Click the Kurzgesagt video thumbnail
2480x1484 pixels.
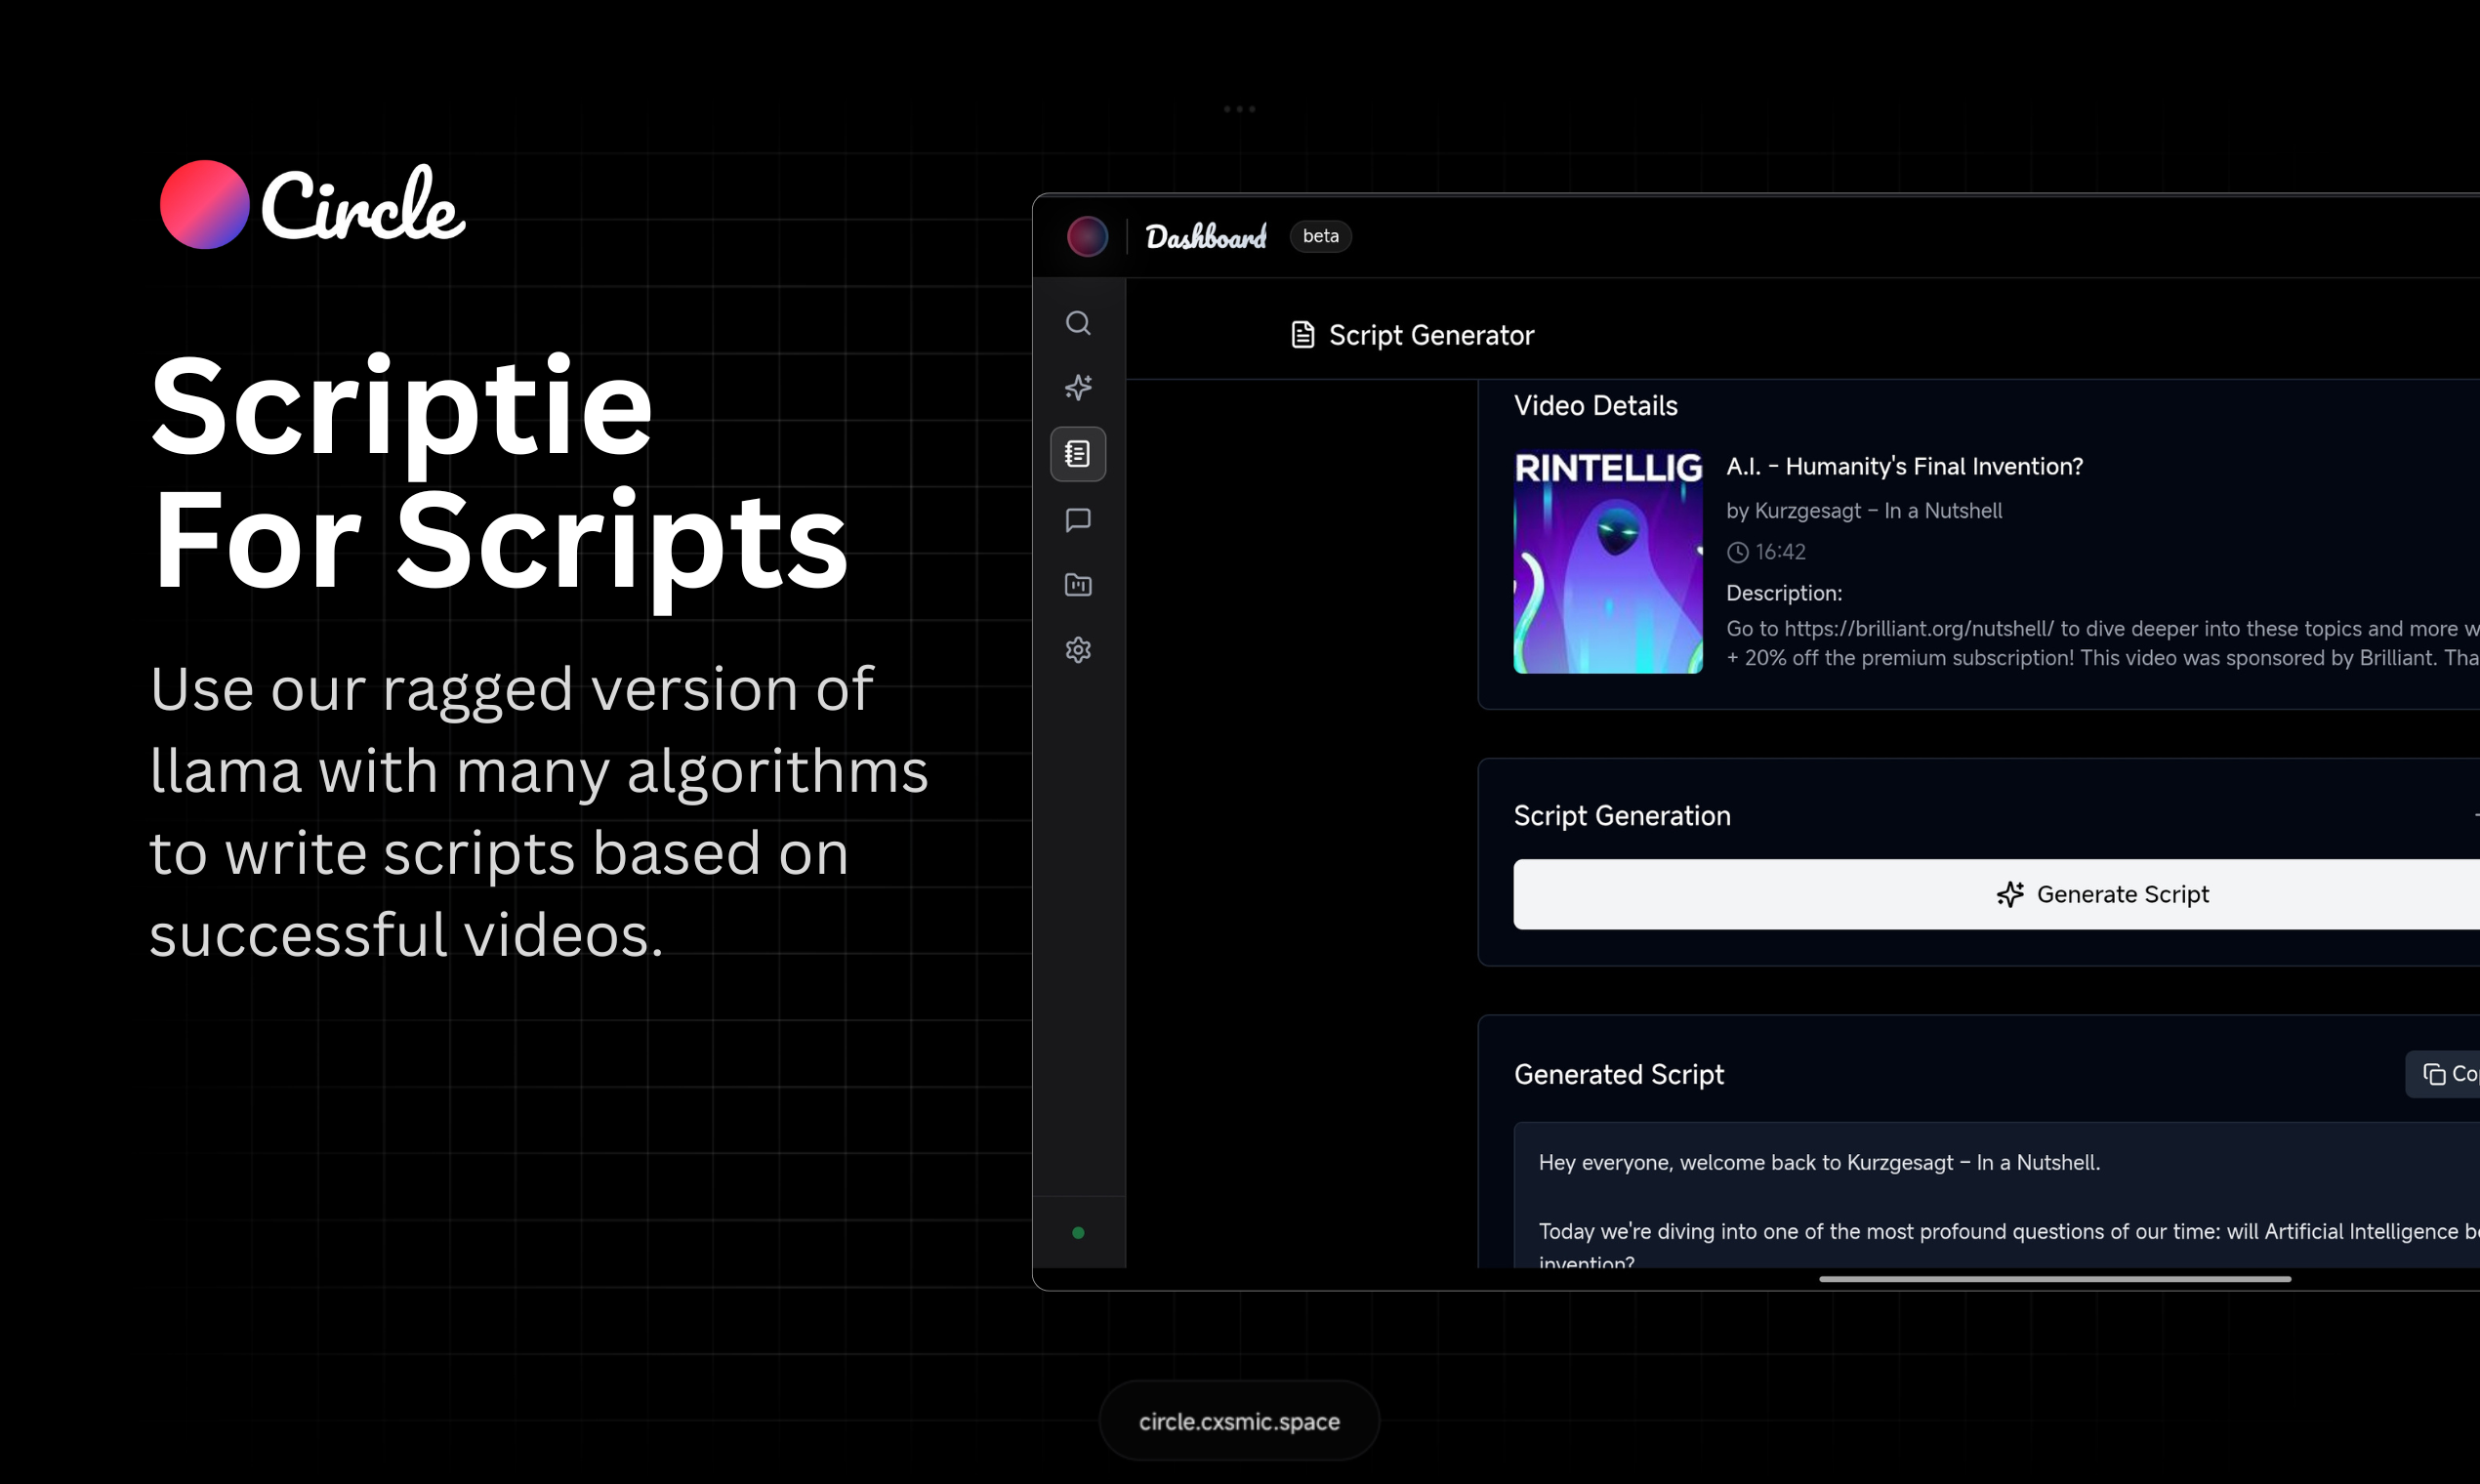(1607, 562)
